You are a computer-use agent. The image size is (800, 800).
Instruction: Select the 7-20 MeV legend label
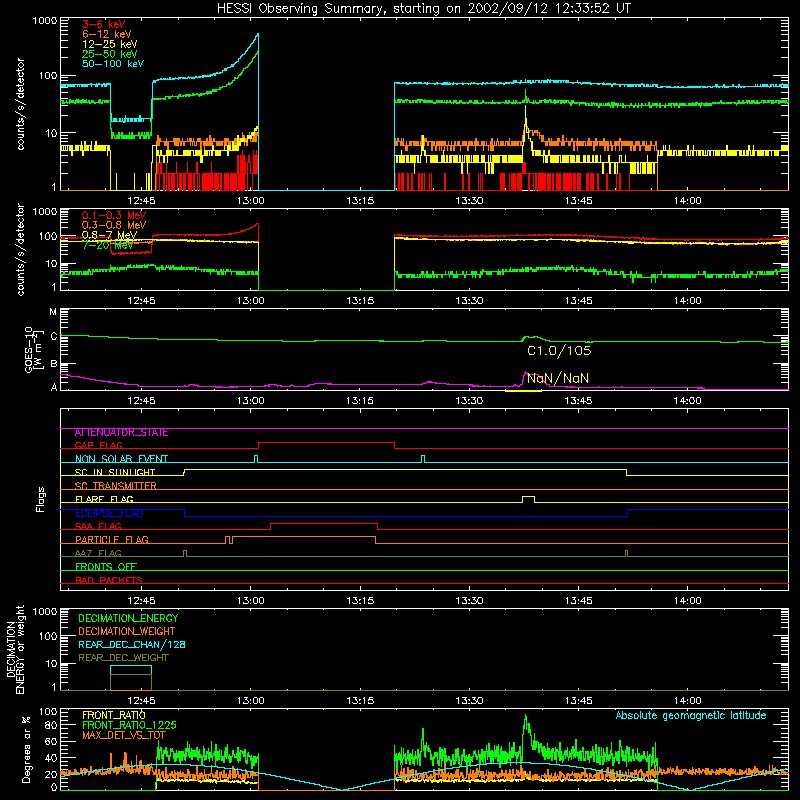click(108, 245)
